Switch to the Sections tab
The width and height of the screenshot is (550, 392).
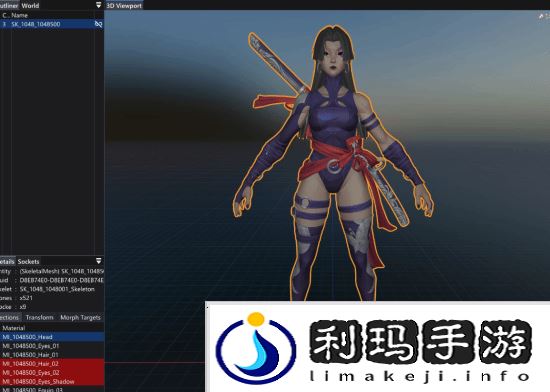click(x=9, y=317)
